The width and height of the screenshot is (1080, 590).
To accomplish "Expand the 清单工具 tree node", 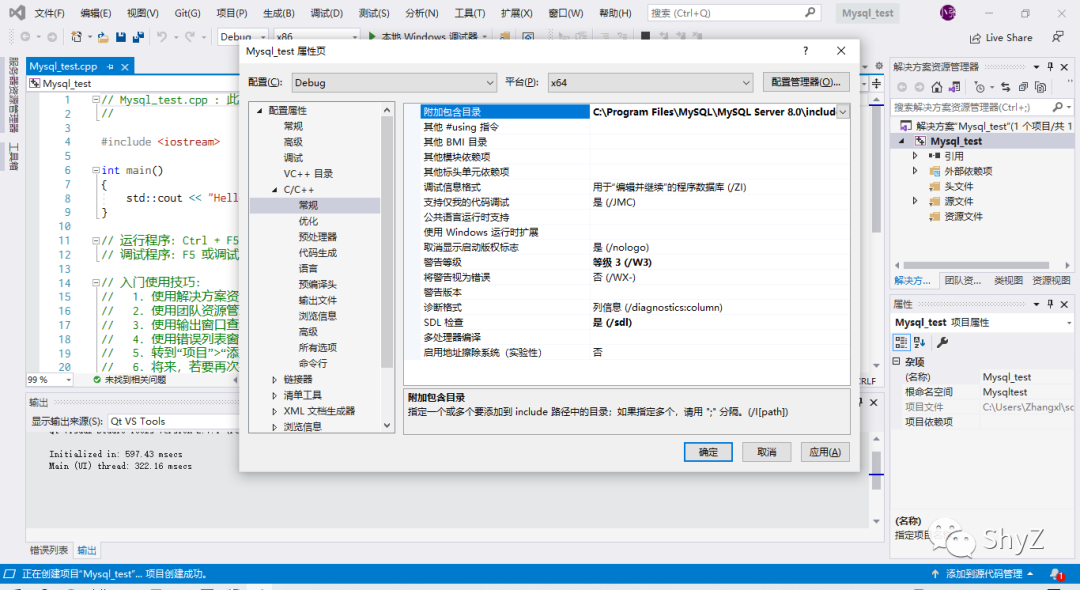I will (275, 395).
